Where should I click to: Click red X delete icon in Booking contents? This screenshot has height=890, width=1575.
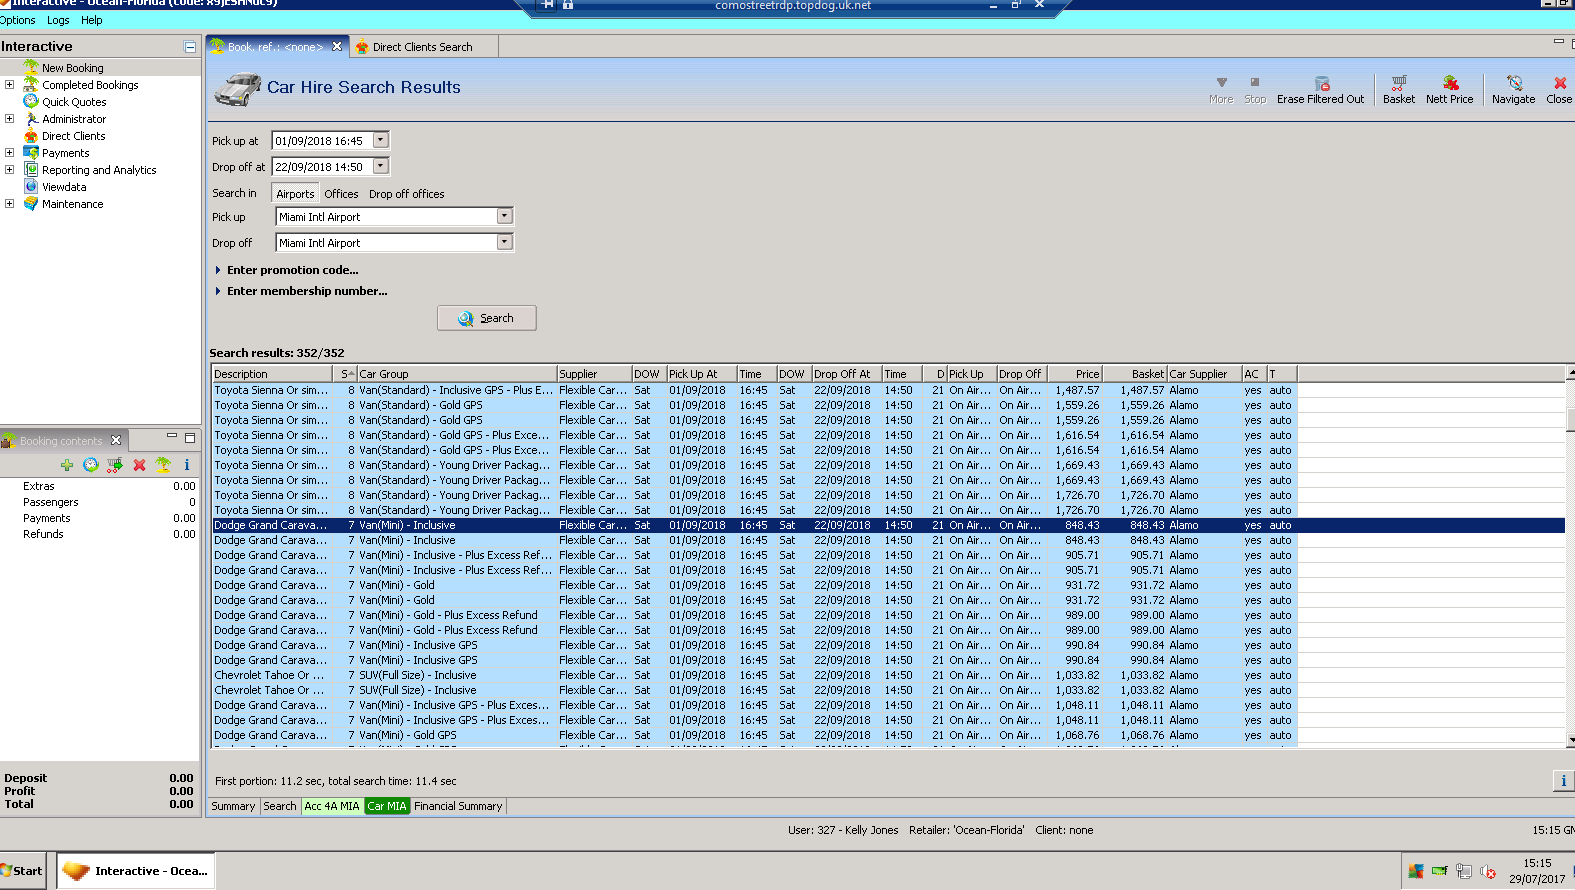coord(139,465)
